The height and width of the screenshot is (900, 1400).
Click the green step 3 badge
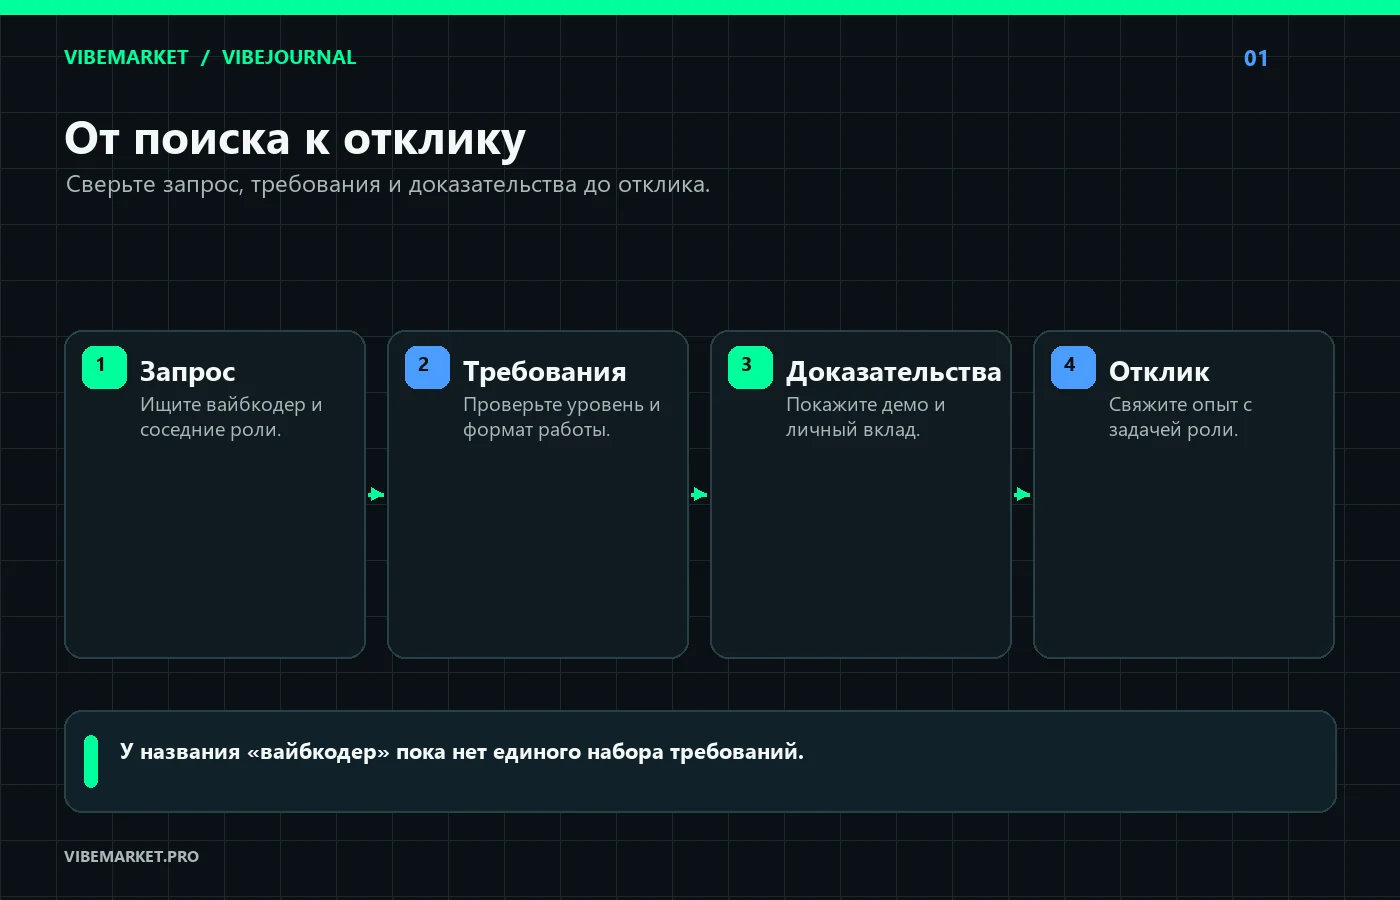pos(750,367)
